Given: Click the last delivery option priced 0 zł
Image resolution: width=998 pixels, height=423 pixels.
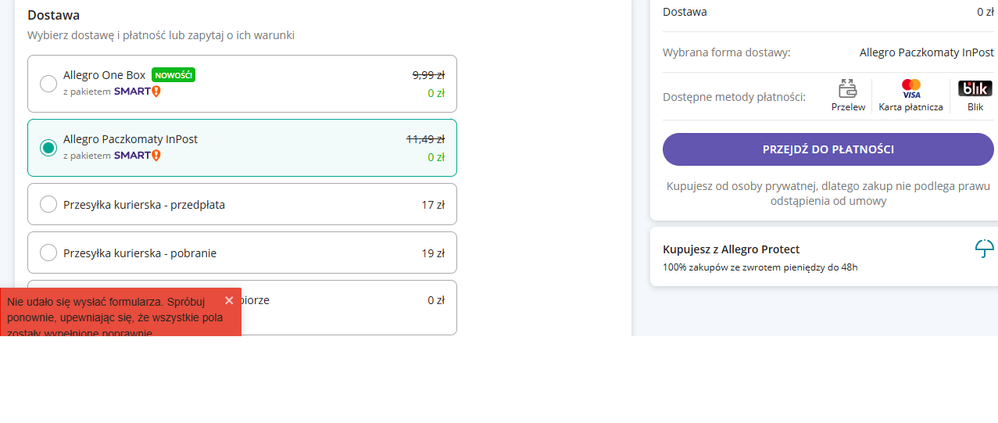Looking at the screenshot, I should (x=242, y=307).
